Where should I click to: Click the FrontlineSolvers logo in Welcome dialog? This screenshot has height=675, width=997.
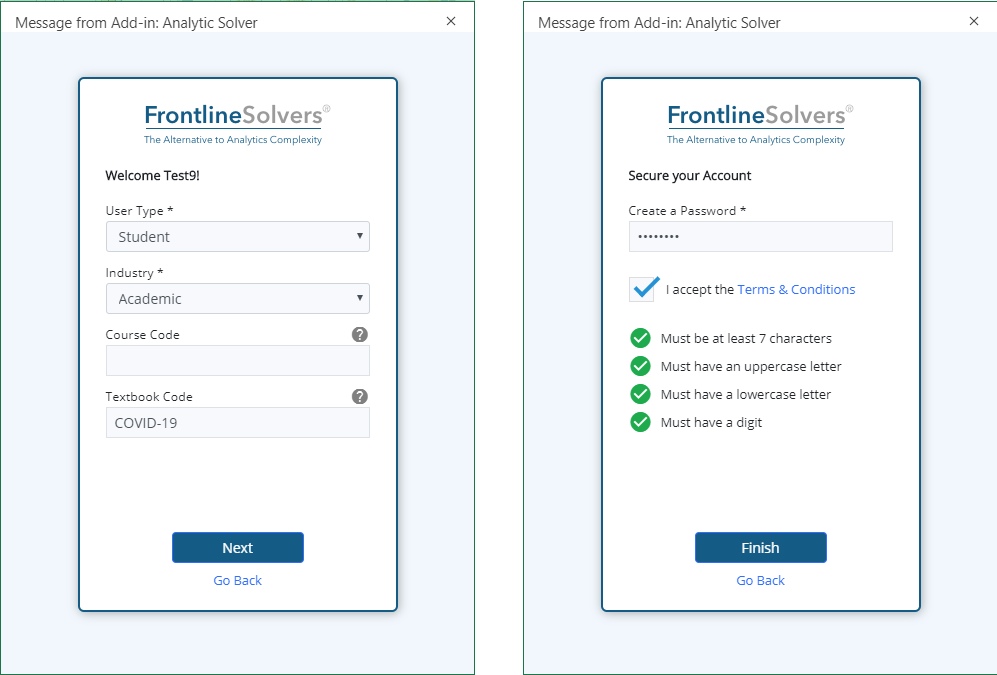point(237,124)
